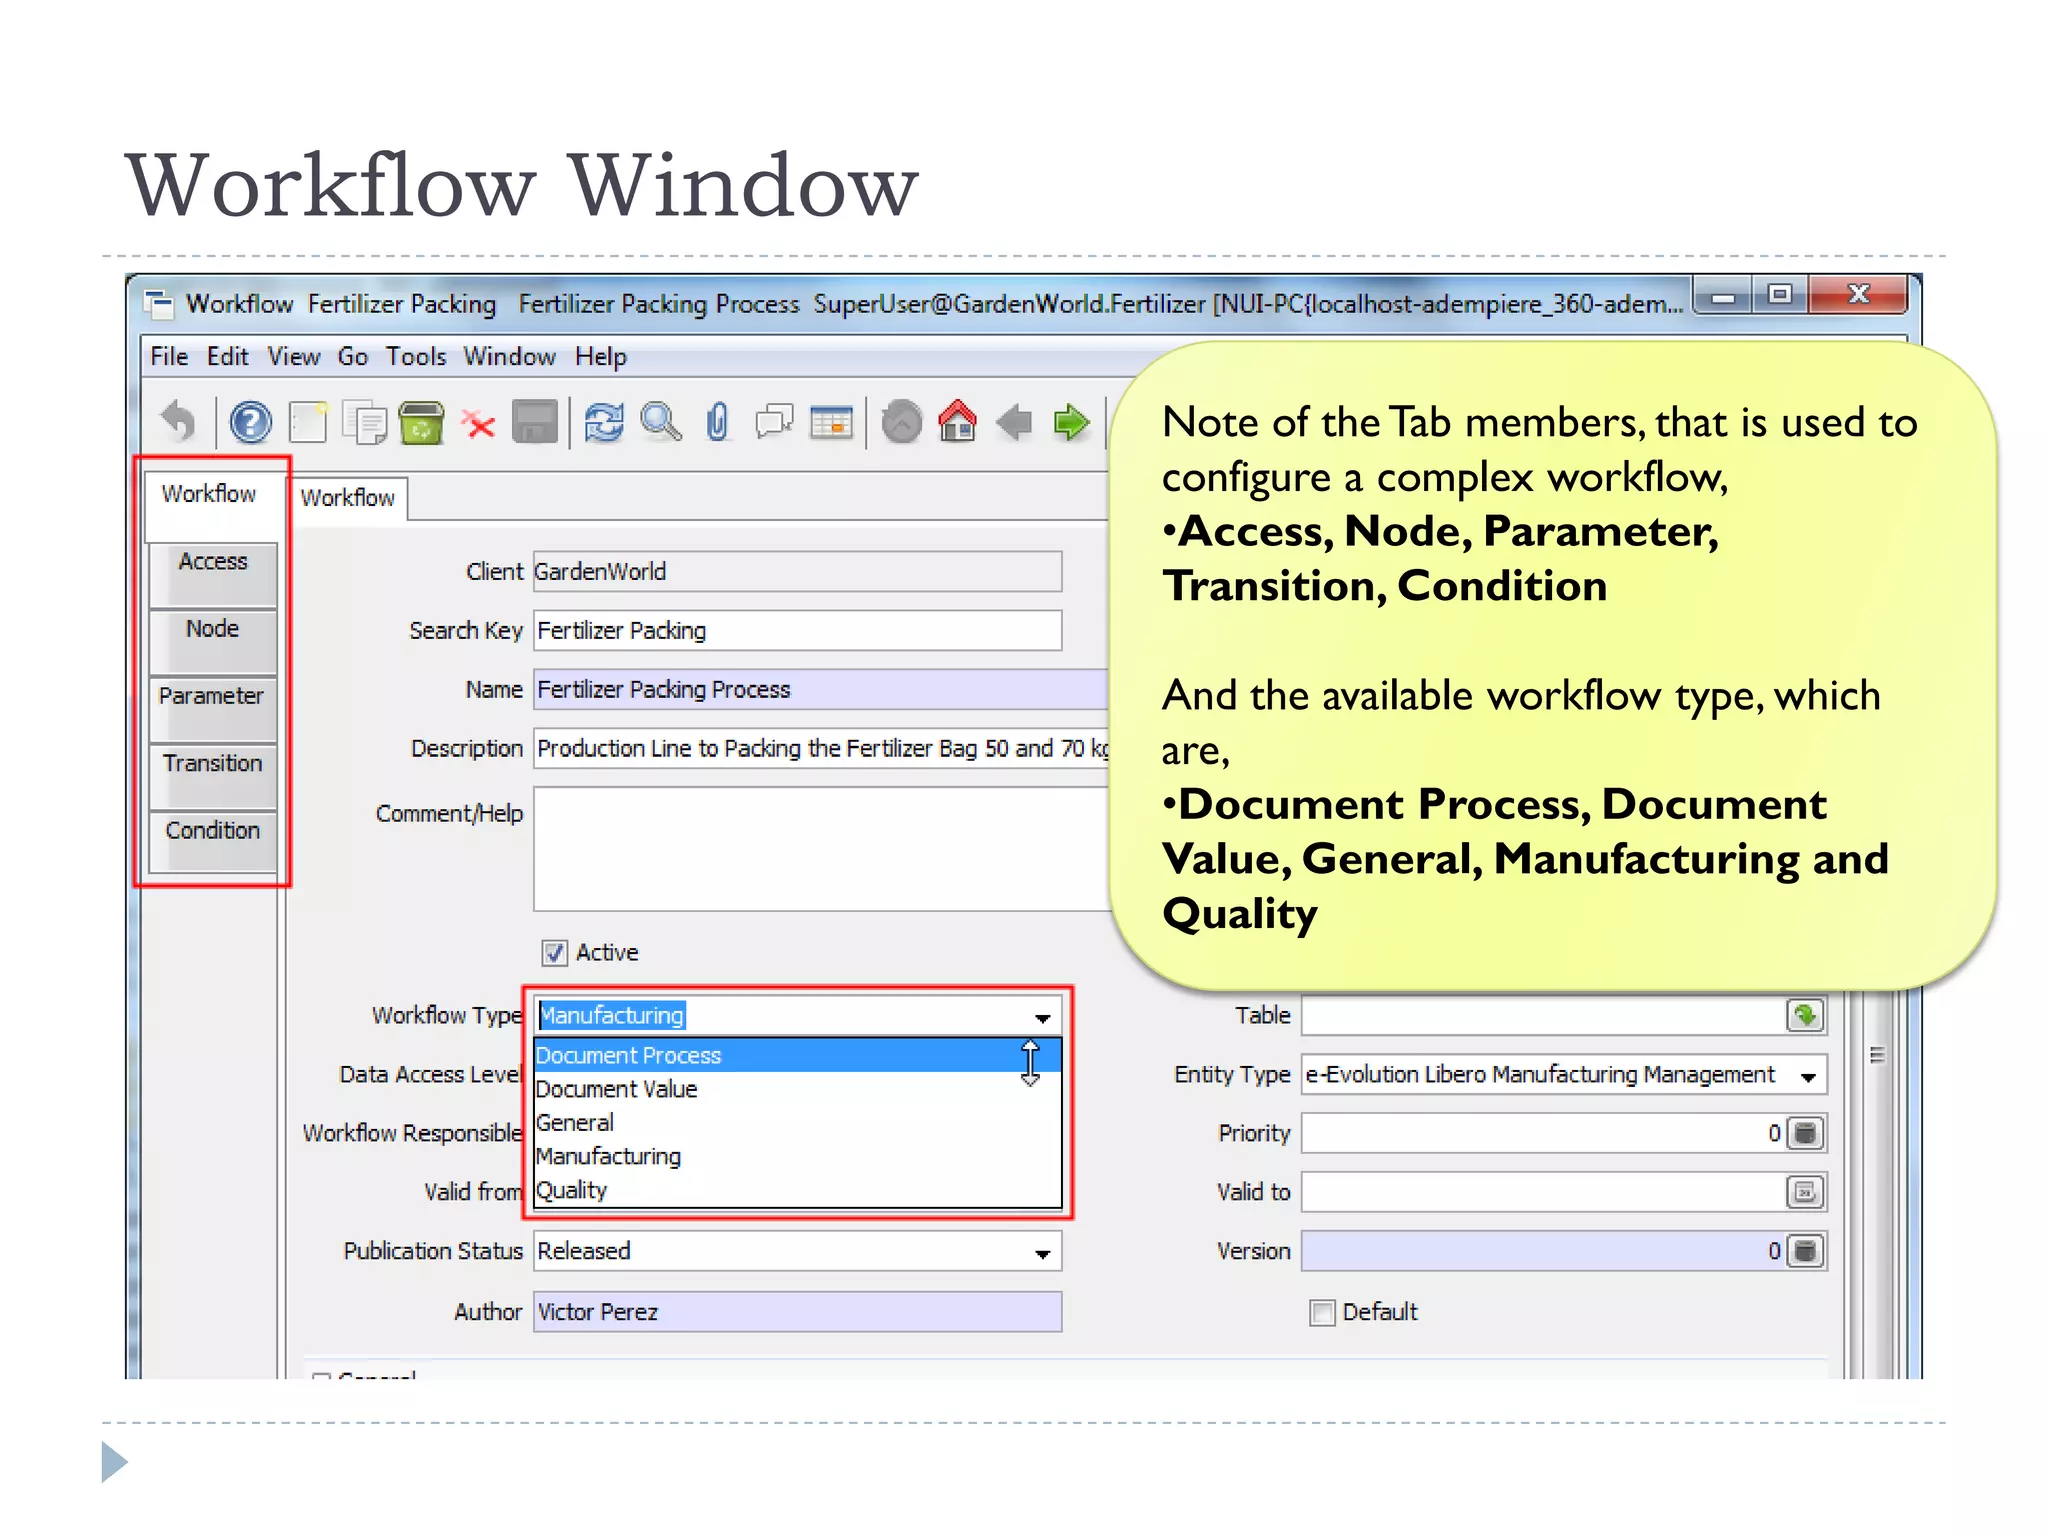Open the Publication Status dropdown
2048x1536 pixels.
click(x=1042, y=1252)
